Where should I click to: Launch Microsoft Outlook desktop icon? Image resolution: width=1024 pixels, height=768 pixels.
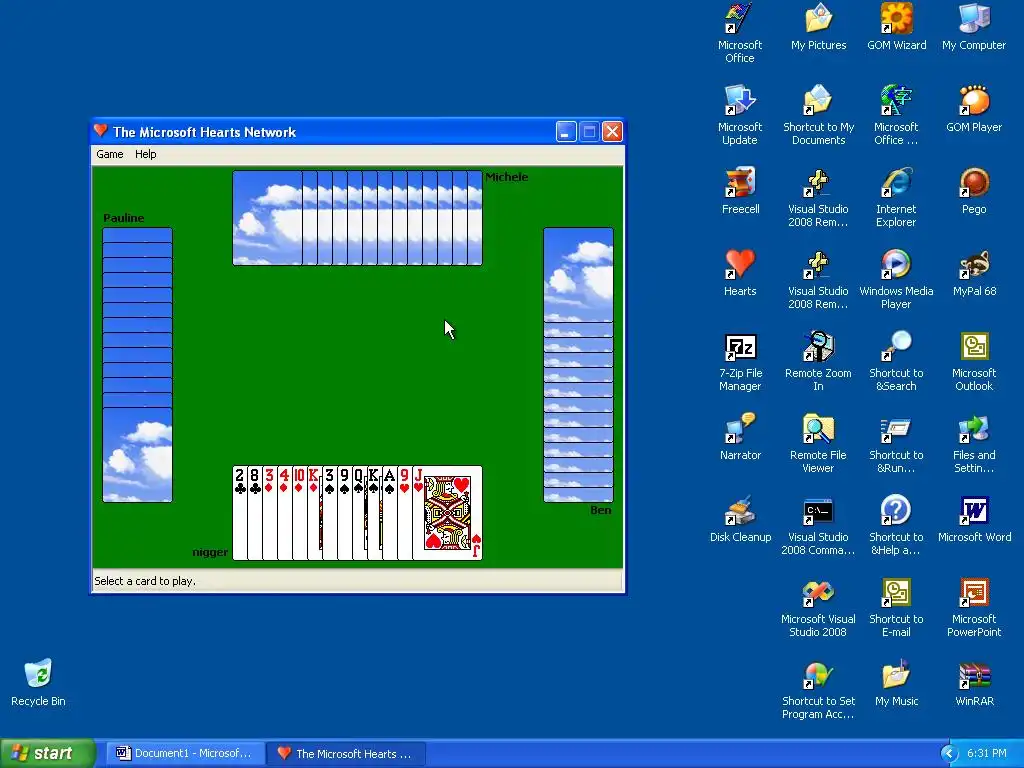tap(974, 362)
